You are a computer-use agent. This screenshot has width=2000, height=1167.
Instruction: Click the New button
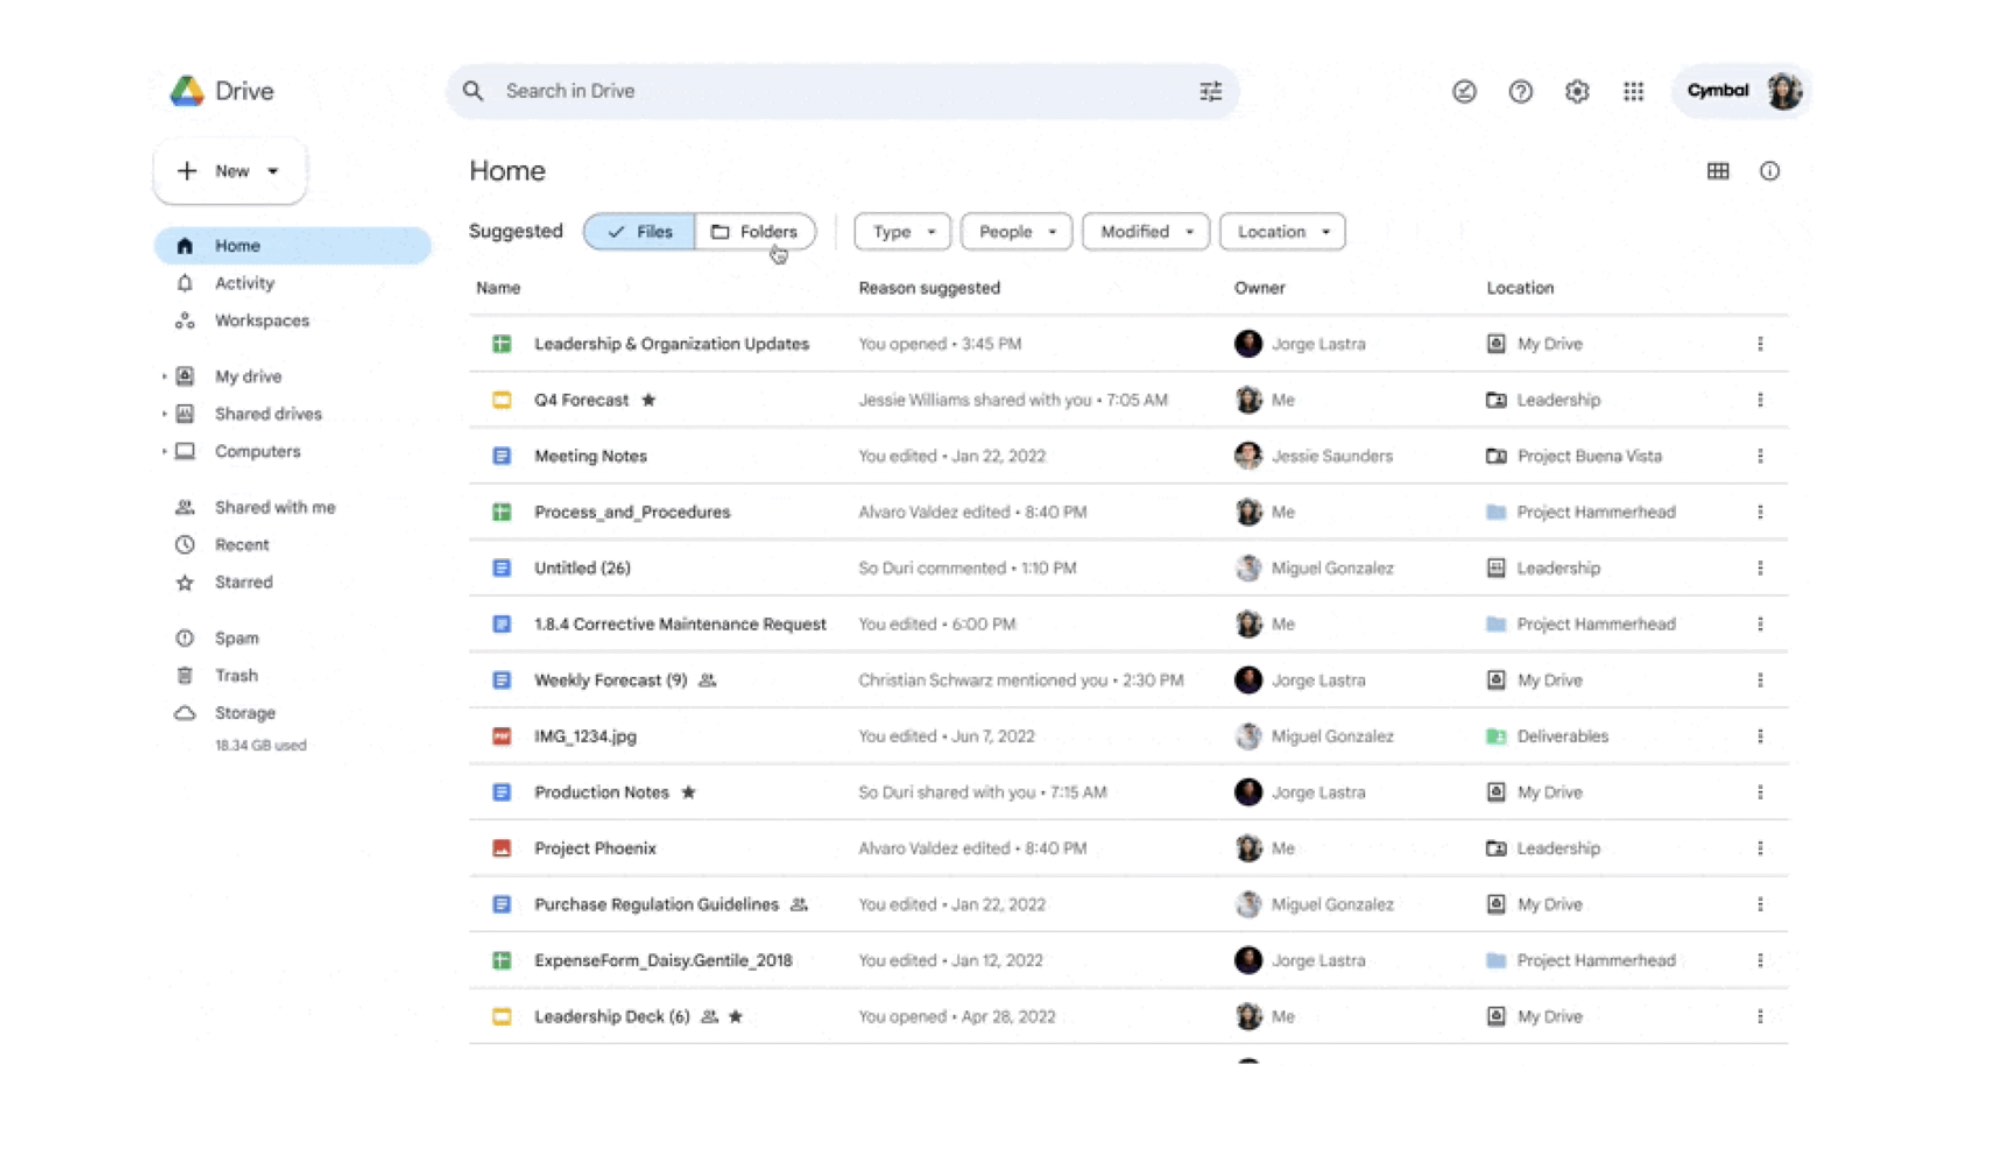[x=229, y=170]
